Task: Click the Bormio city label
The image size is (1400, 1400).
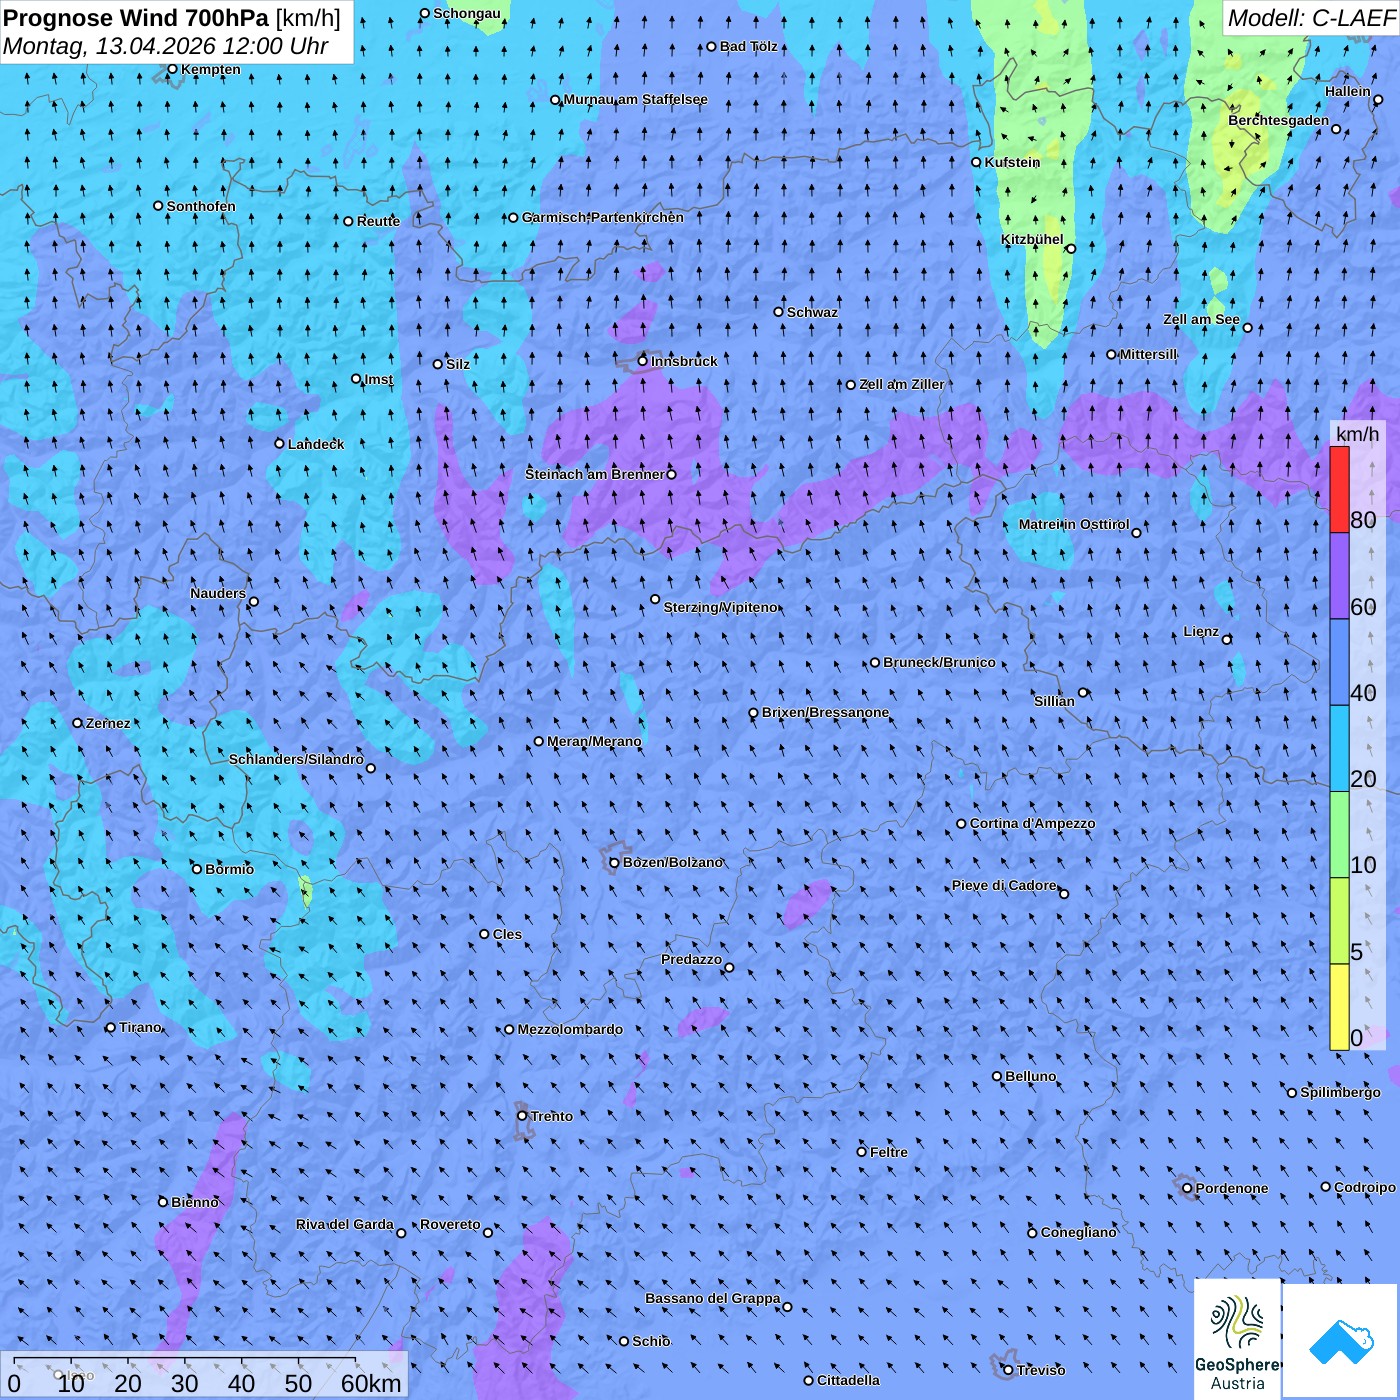Action: tap(229, 869)
